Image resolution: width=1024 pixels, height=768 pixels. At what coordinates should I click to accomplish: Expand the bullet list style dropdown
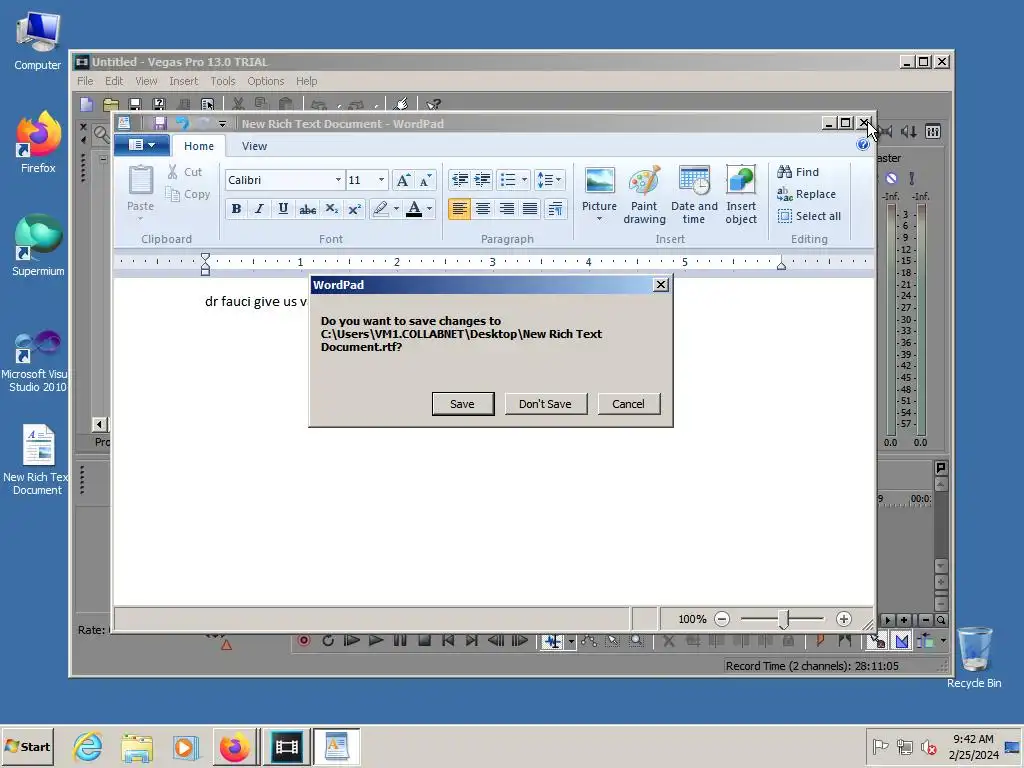pos(524,180)
